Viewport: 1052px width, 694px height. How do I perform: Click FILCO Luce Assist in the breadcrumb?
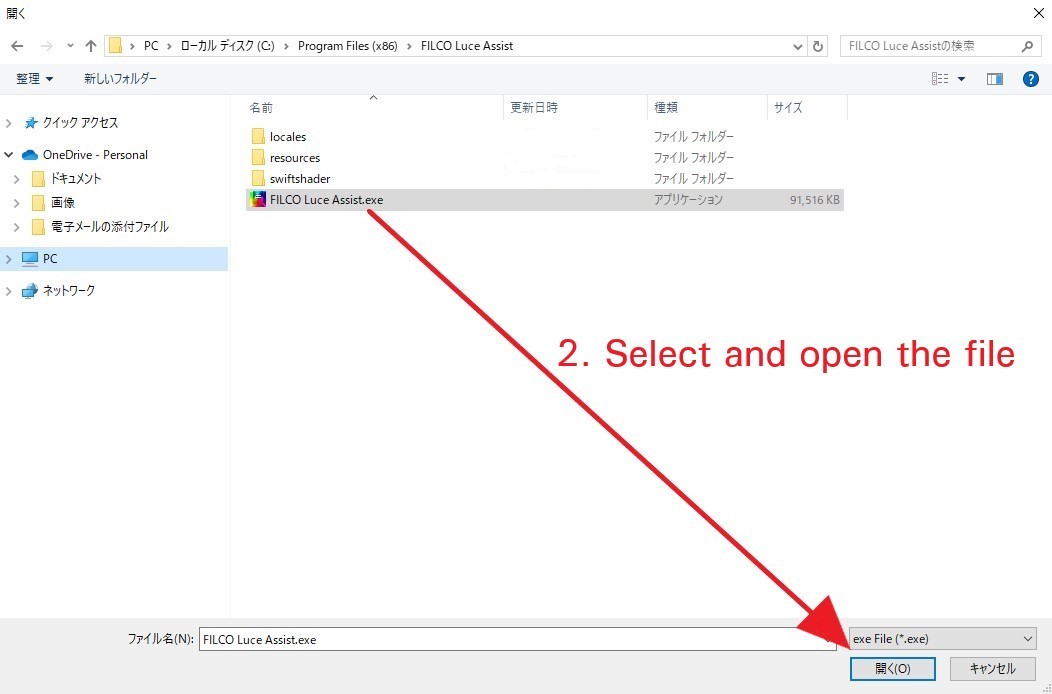point(467,46)
